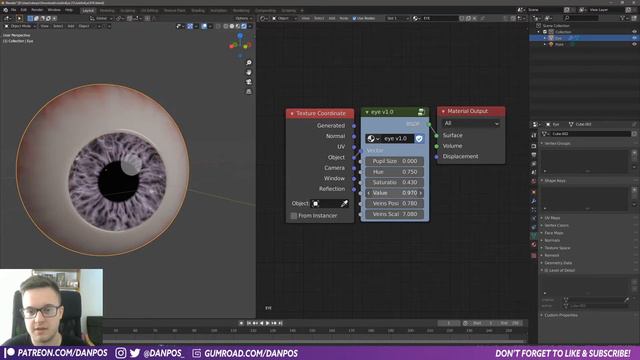Expand the Vertex Groups panel
Viewport: 640px width, 360px height.
pos(557,144)
